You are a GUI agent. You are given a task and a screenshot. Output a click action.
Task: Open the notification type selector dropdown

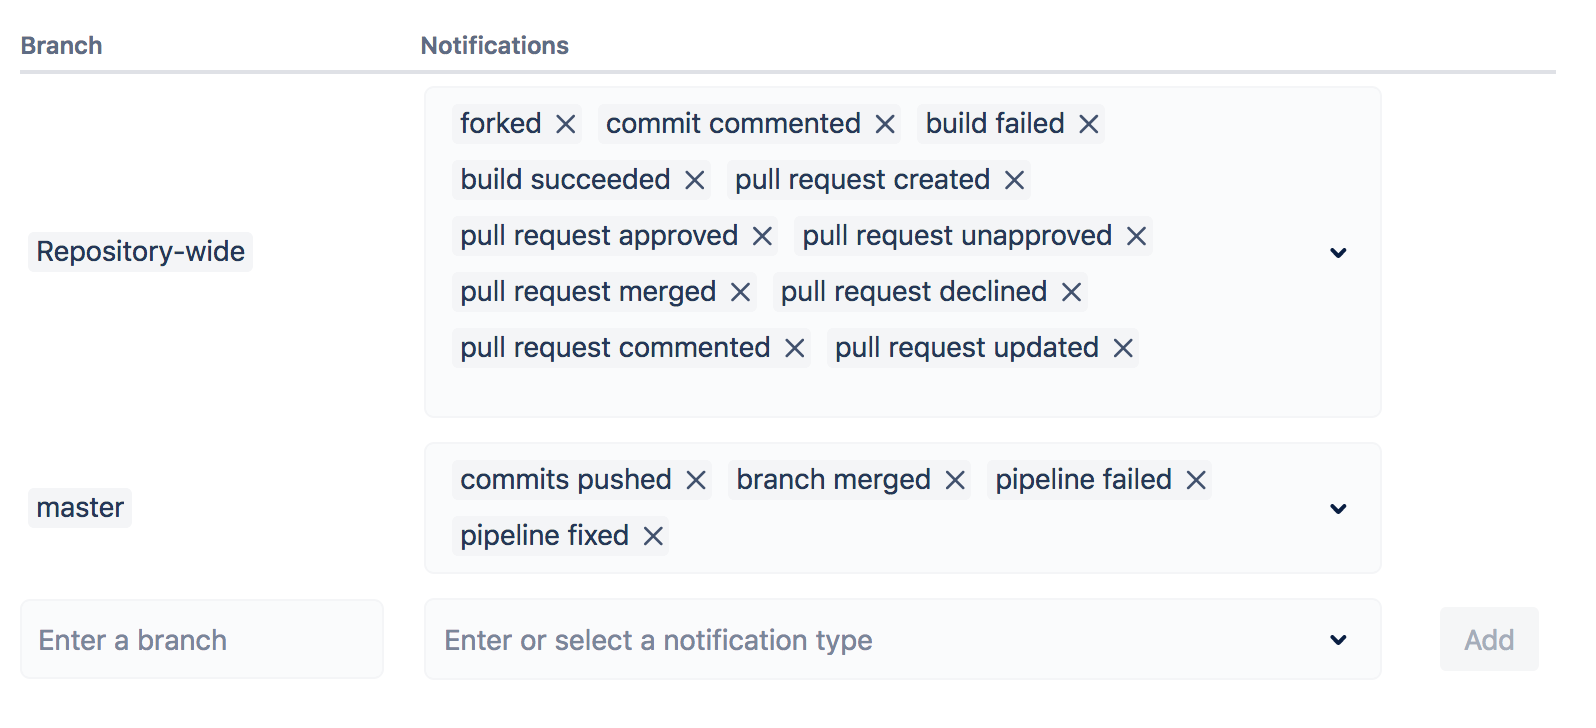1339,640
